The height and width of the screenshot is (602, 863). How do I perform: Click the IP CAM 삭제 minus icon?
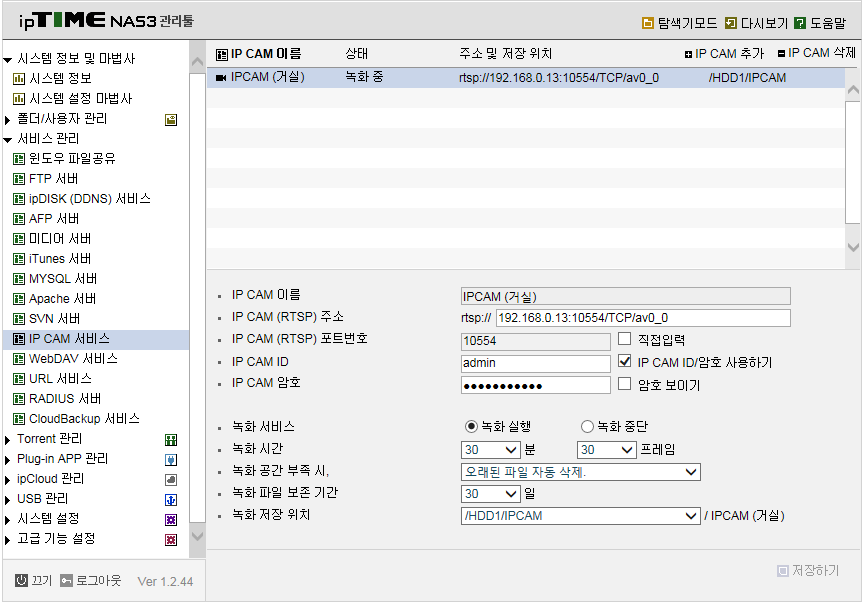click(x=781, y=53)
